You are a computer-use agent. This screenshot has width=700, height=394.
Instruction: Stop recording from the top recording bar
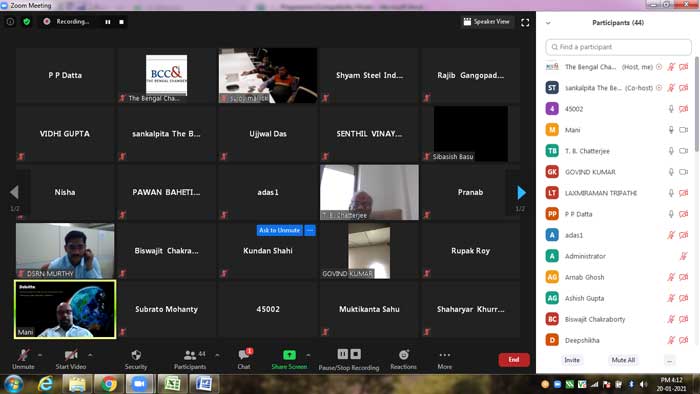click(121, 21)
